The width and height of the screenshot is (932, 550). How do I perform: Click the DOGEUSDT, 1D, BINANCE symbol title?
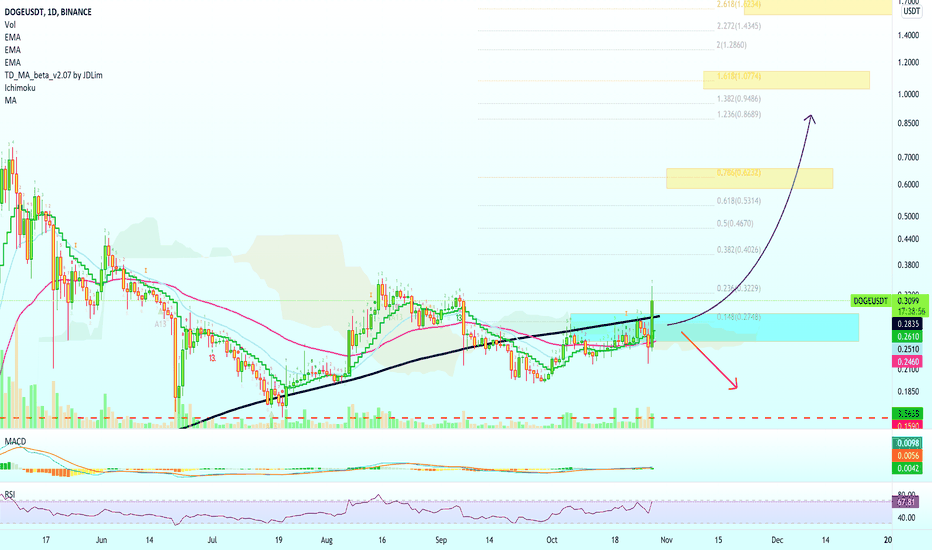(48, 12)
